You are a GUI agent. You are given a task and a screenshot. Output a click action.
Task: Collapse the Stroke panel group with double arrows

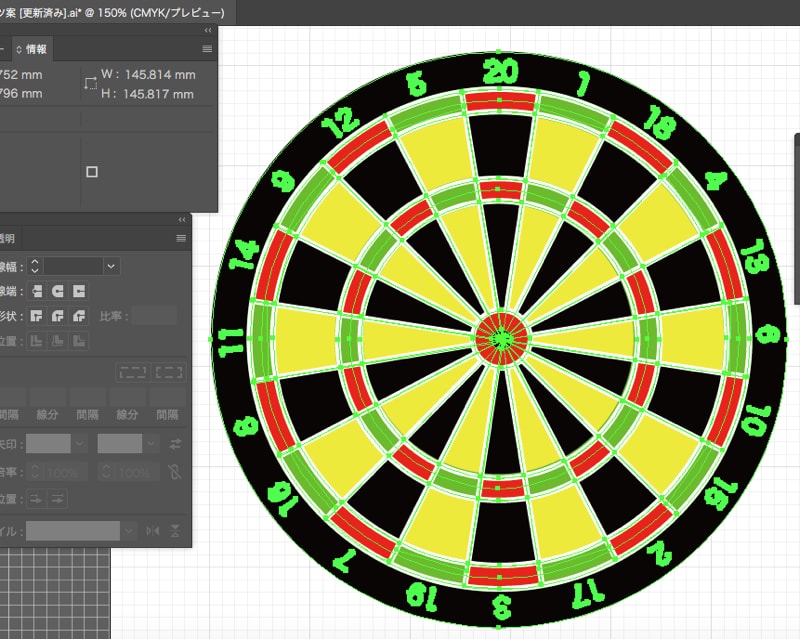tap(181, 219)
